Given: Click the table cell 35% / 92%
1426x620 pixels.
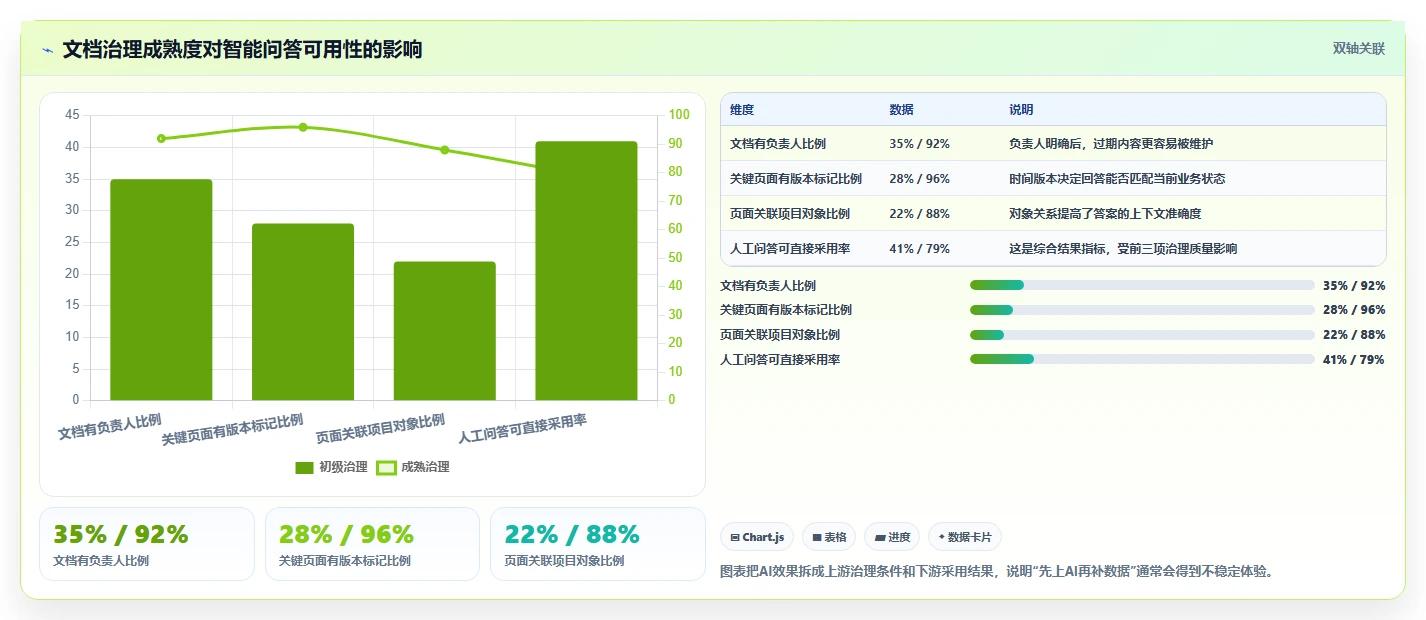Looking at the screenshot, I should pos(919,144).
